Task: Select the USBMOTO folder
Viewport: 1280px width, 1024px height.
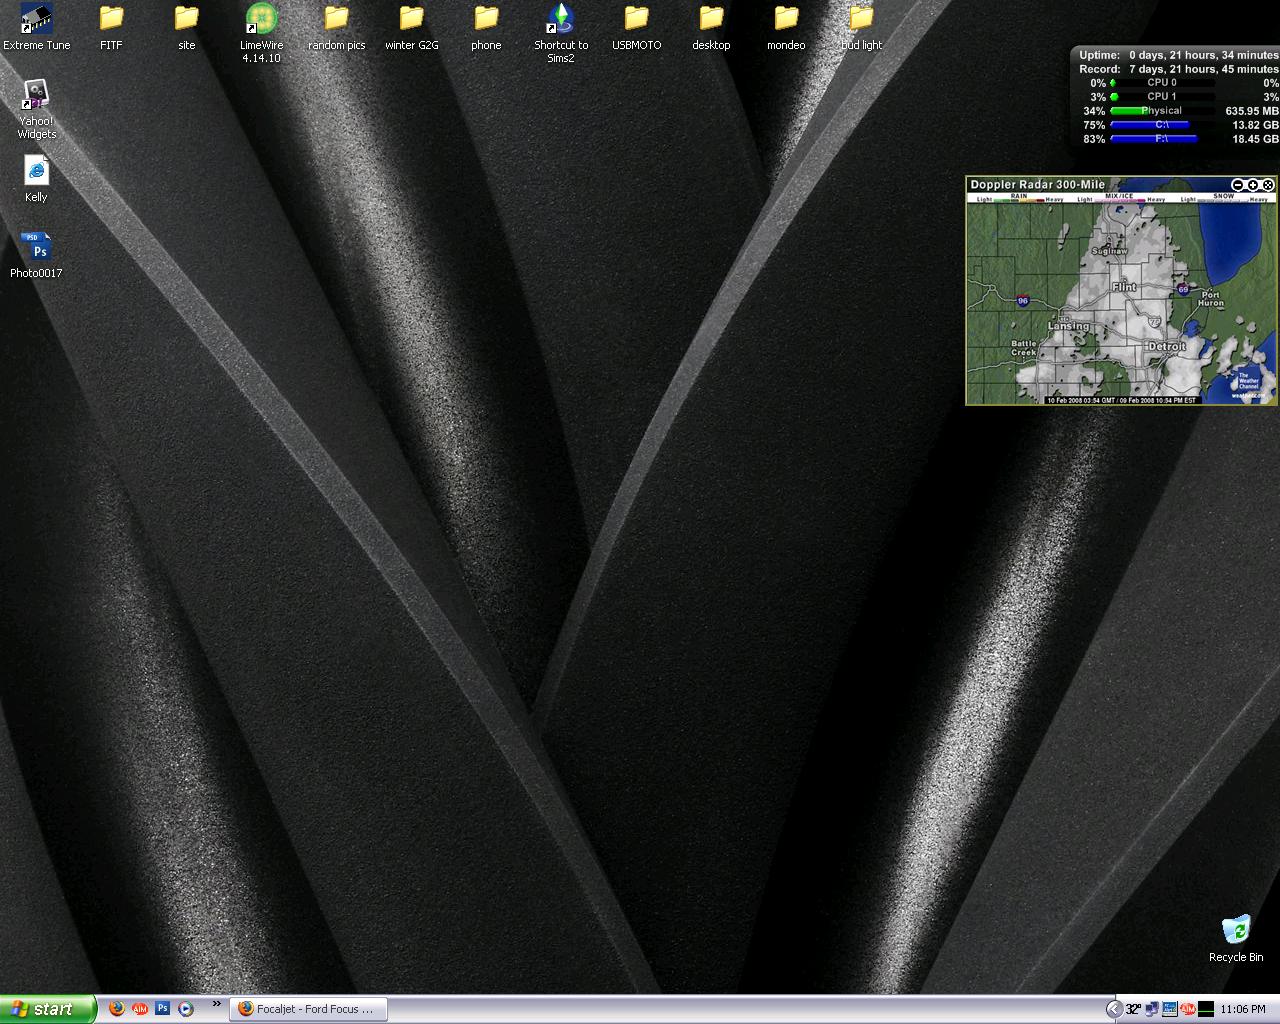Action: pyautogui.click(x=637, y=27)
